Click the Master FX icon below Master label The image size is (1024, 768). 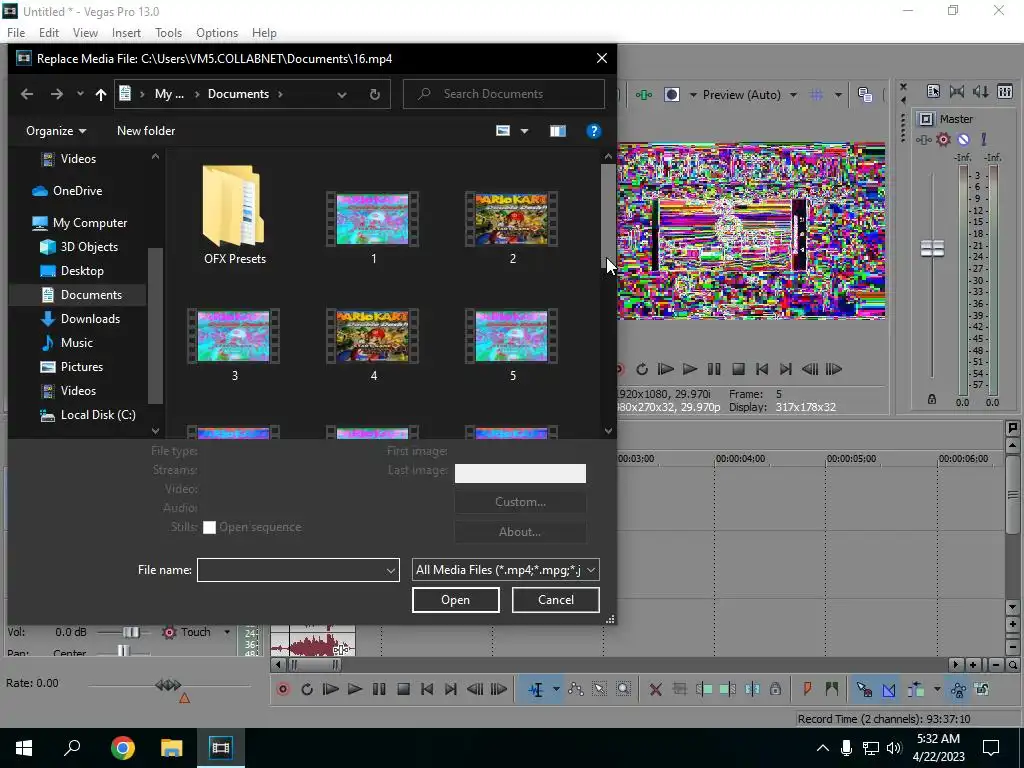point(923,139)
